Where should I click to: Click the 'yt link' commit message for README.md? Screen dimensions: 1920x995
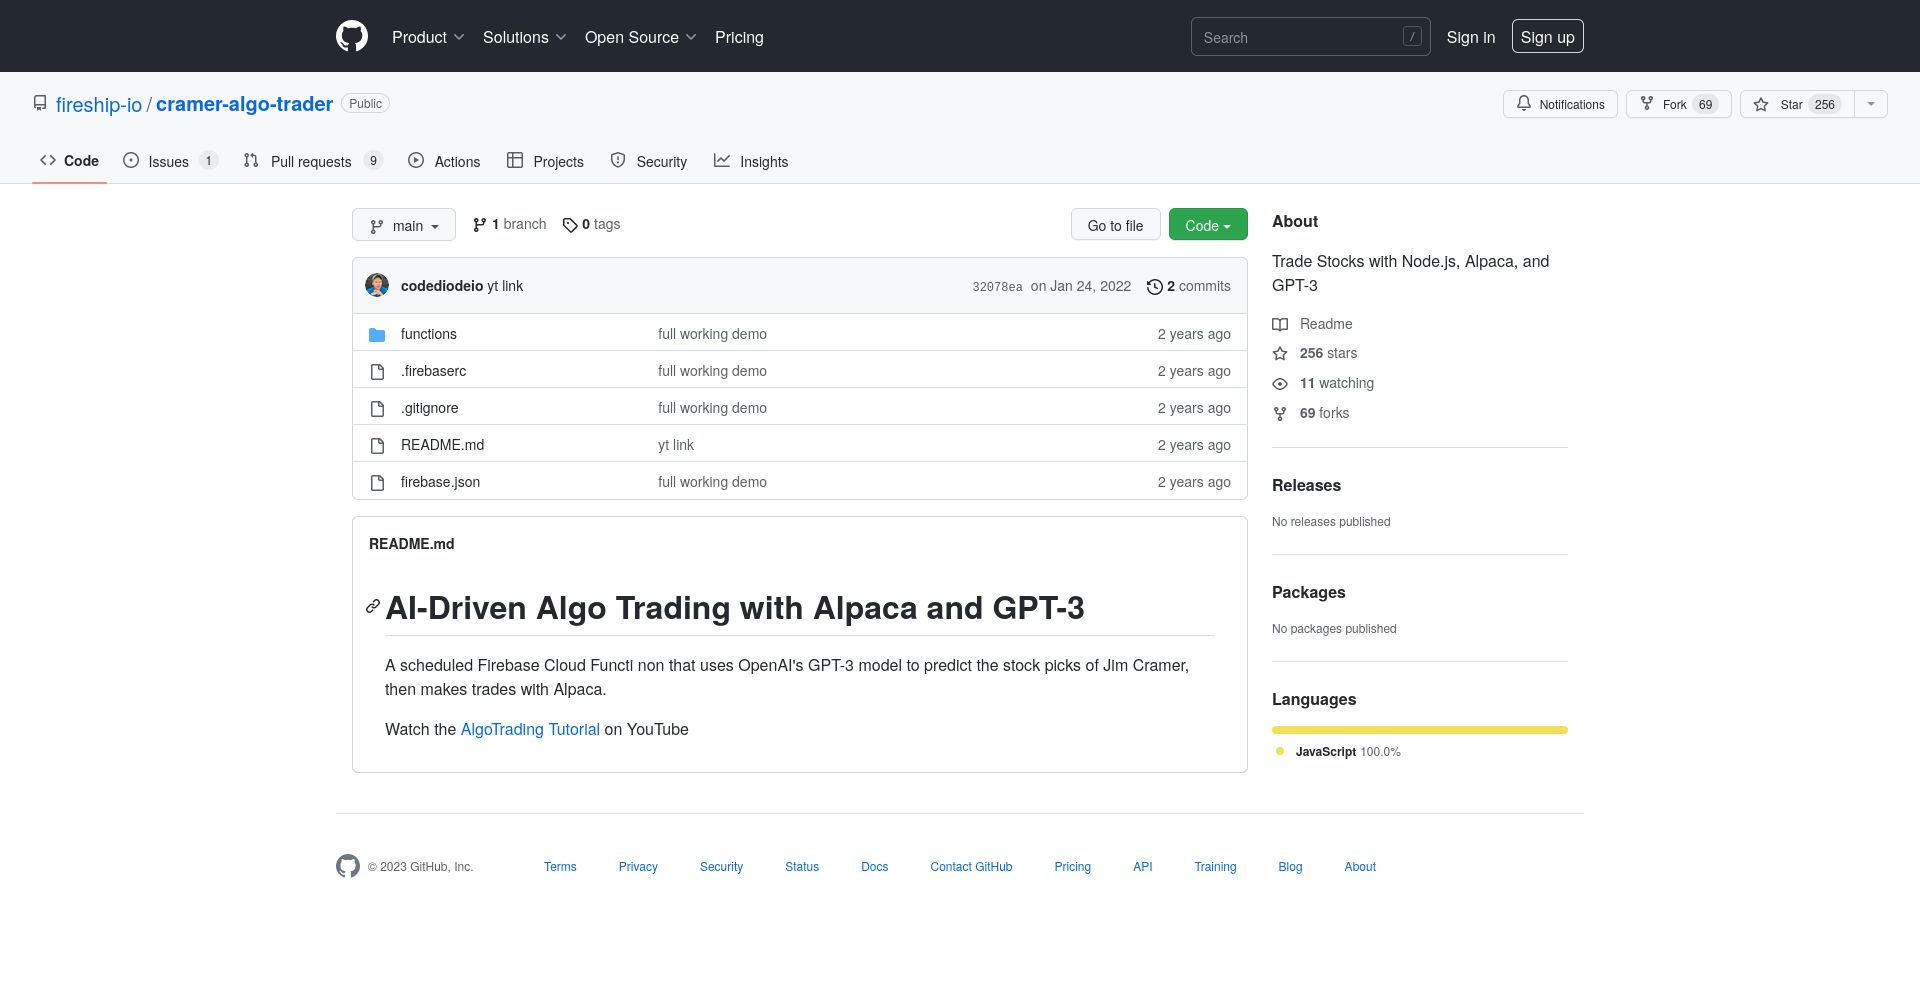[x=676, y=445]
